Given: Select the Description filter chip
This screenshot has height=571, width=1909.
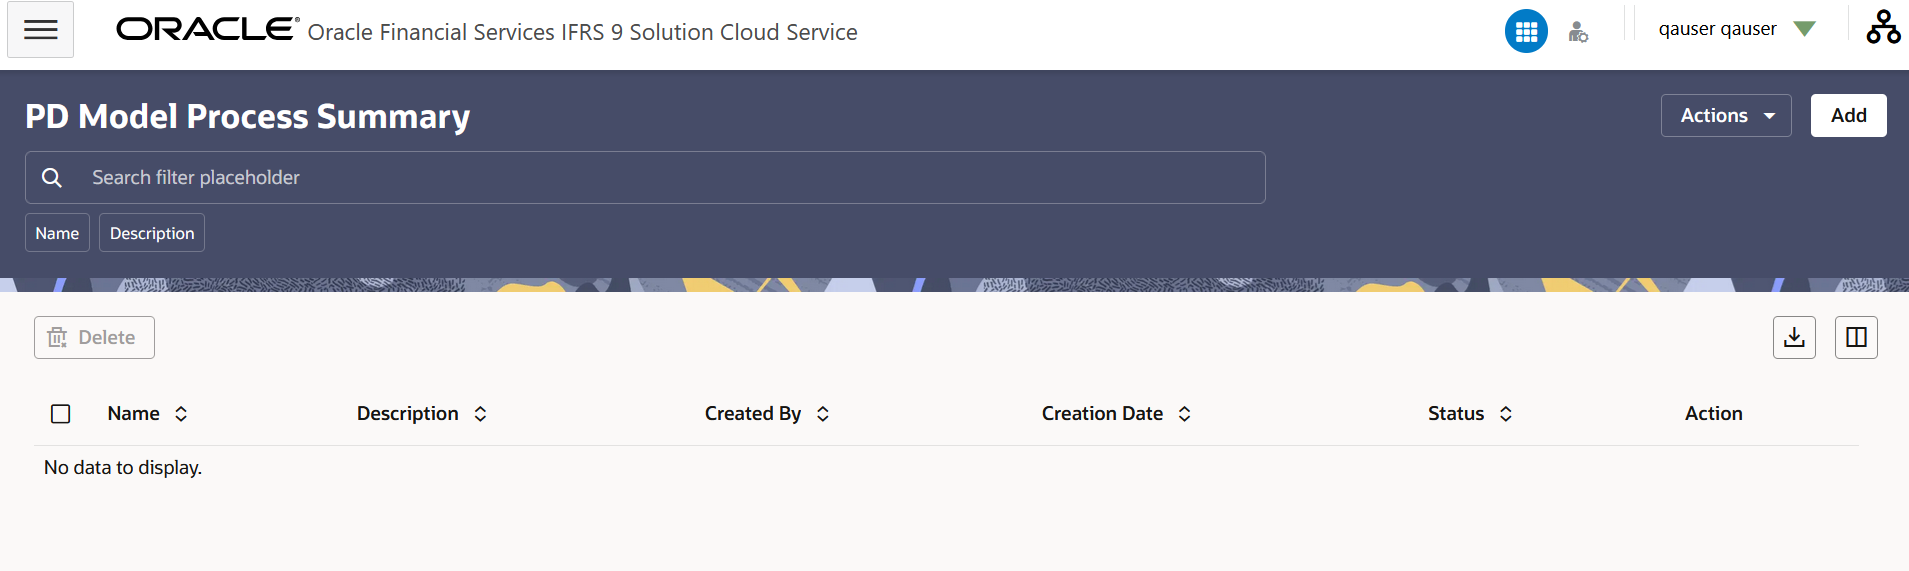Looking at the screenshot, I should click(152, 233).
